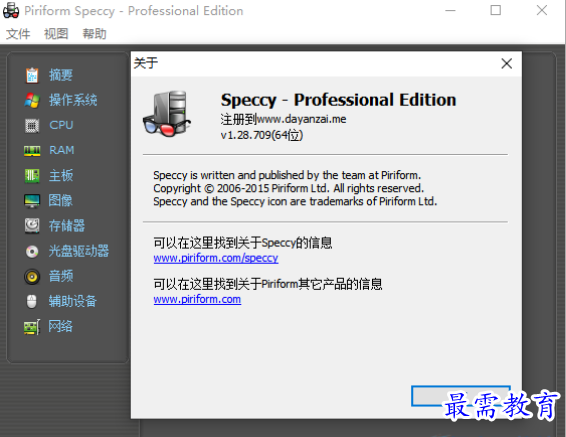The image size is (566, 437).
Task: Select the 摘要 summary sidebar label
Action: (x=61, y=75)
